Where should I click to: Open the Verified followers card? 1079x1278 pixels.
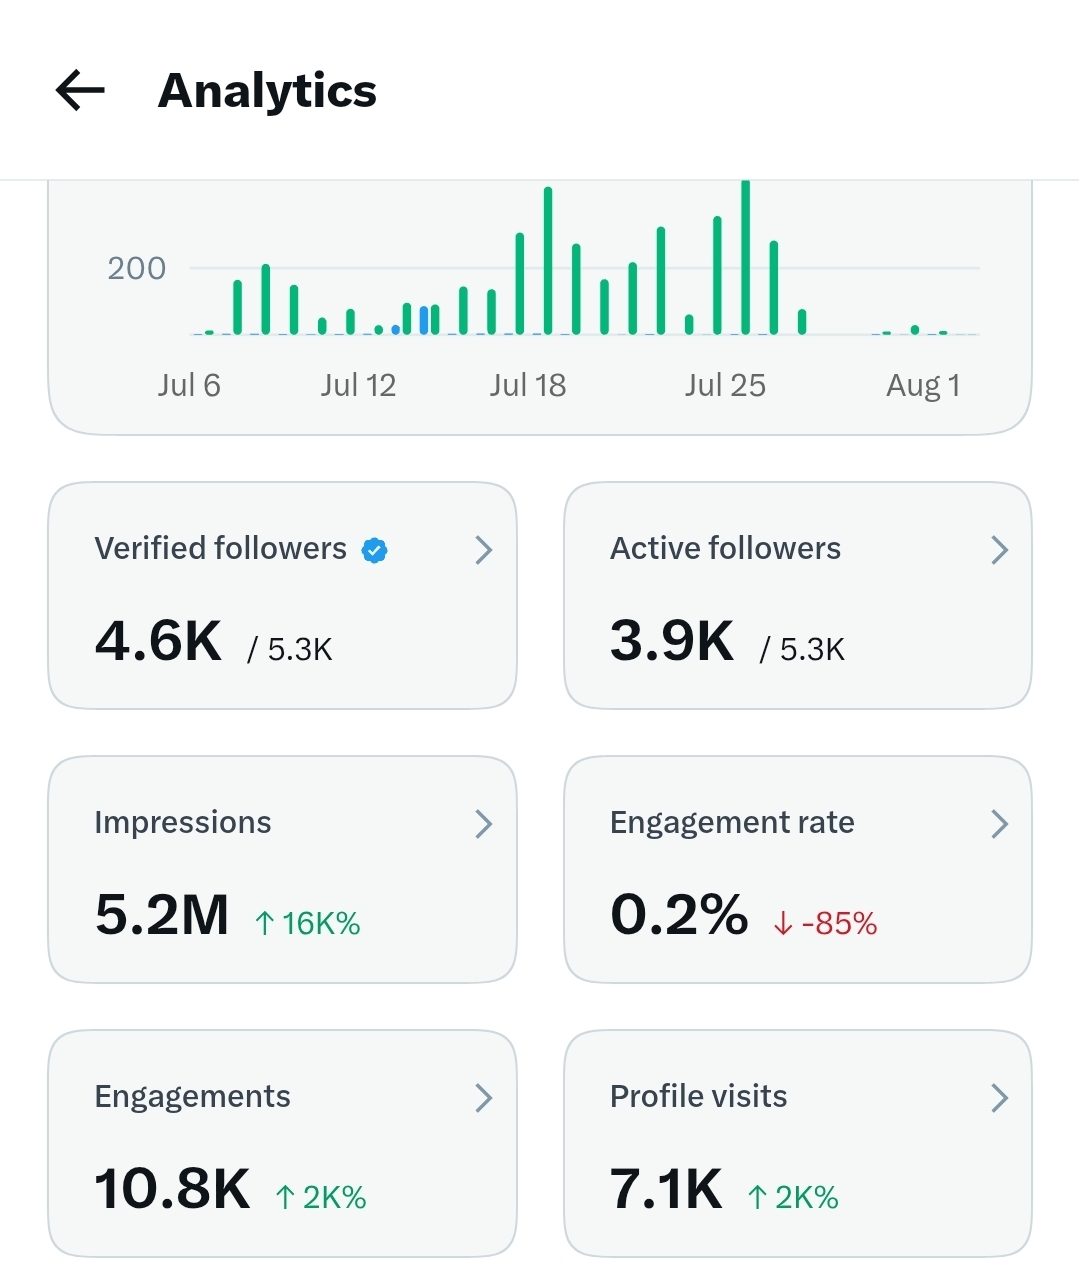tap(282, 596)
